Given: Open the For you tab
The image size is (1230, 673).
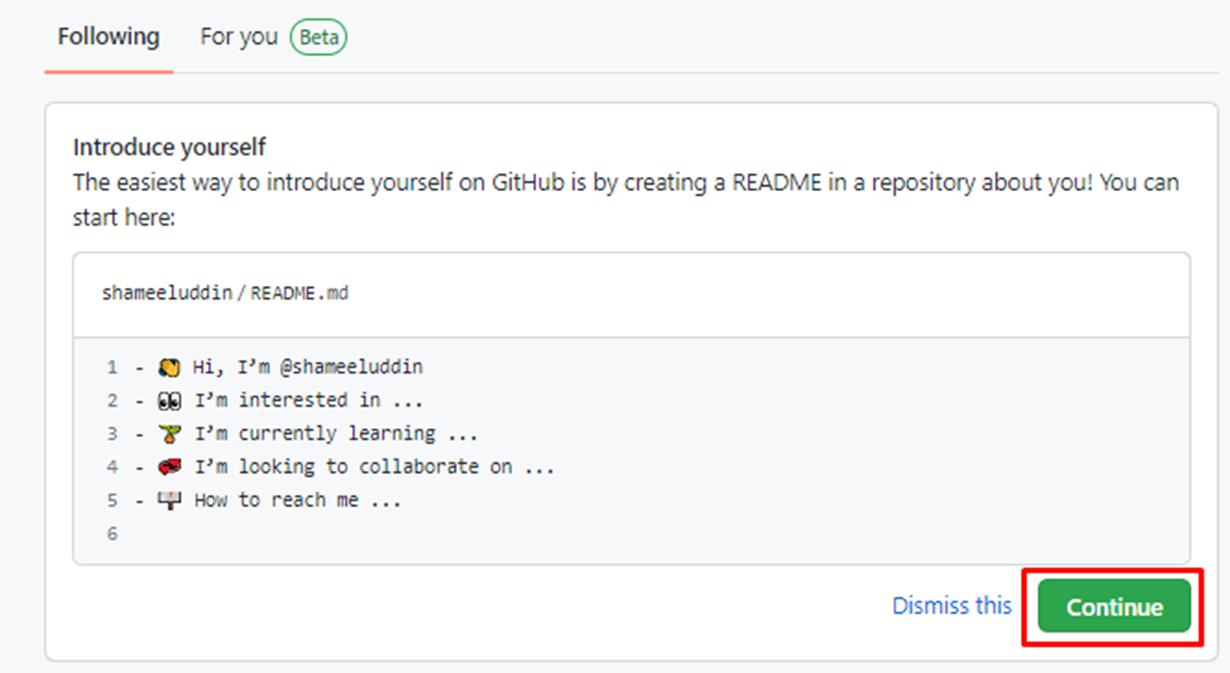Looking at the screenshot, I should (238, 37).
